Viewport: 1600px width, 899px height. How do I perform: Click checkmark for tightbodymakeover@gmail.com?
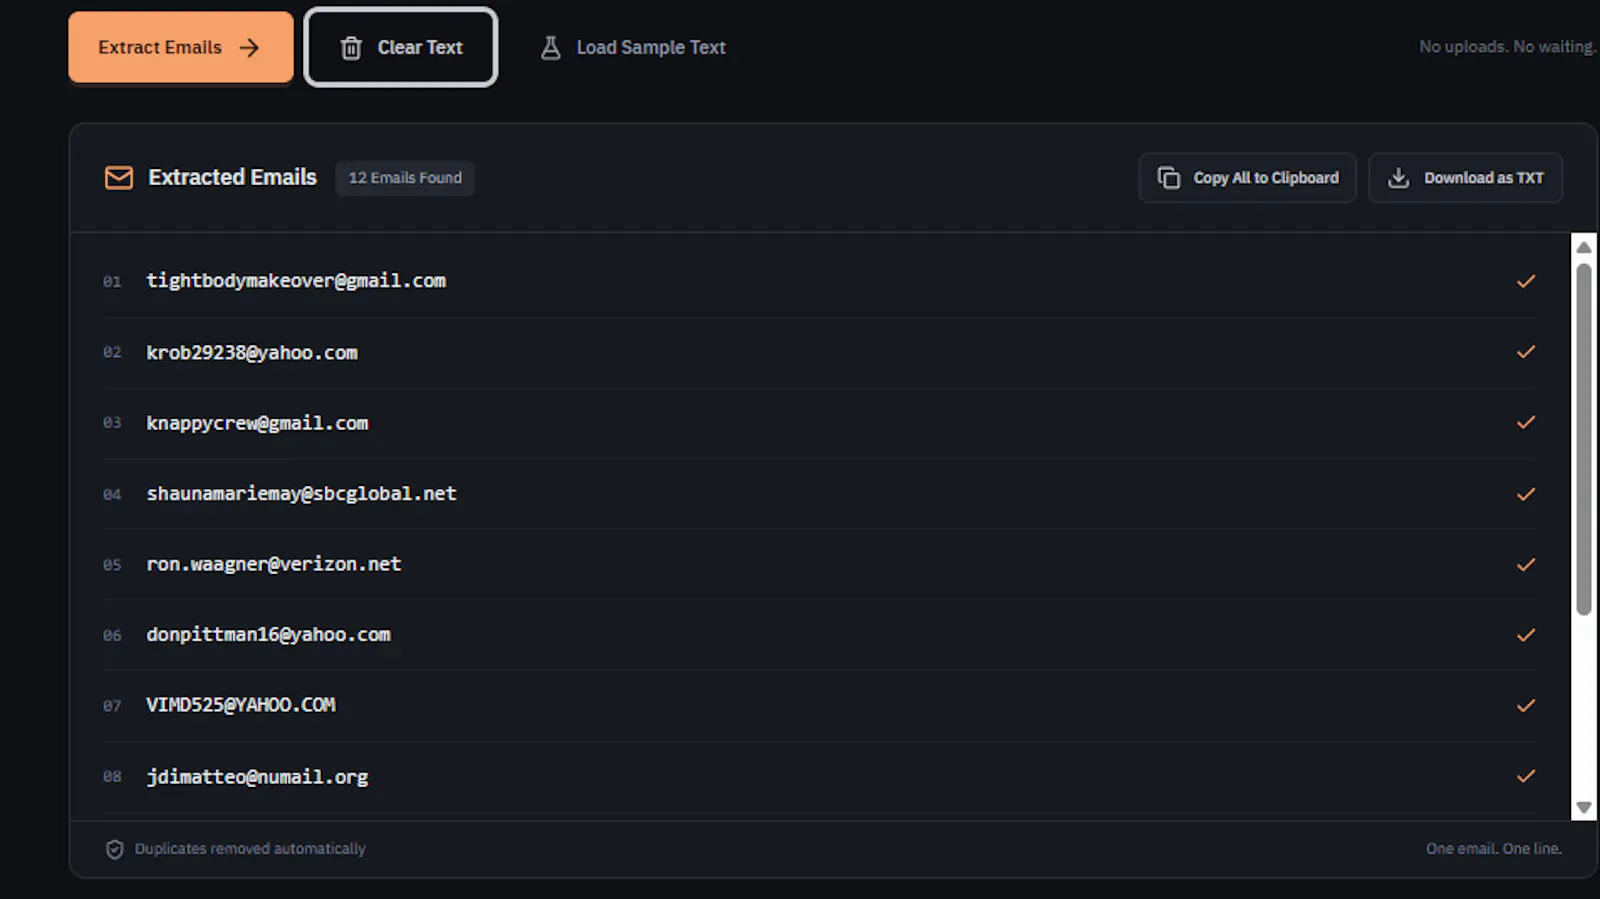(x=1526, y=281)
